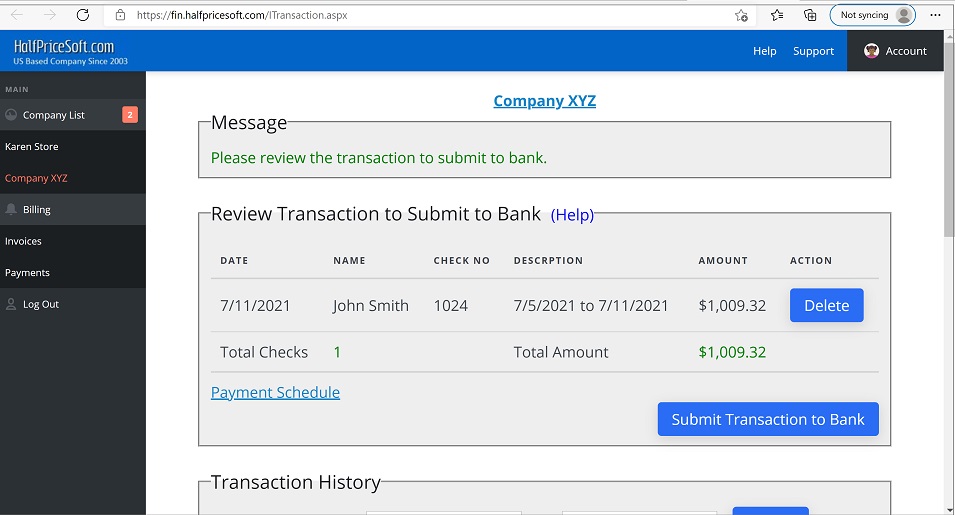The height and width of the screenshot is (515, 955).
Task: Open the browser Collections icon
Action: click(x=810, y=15)
